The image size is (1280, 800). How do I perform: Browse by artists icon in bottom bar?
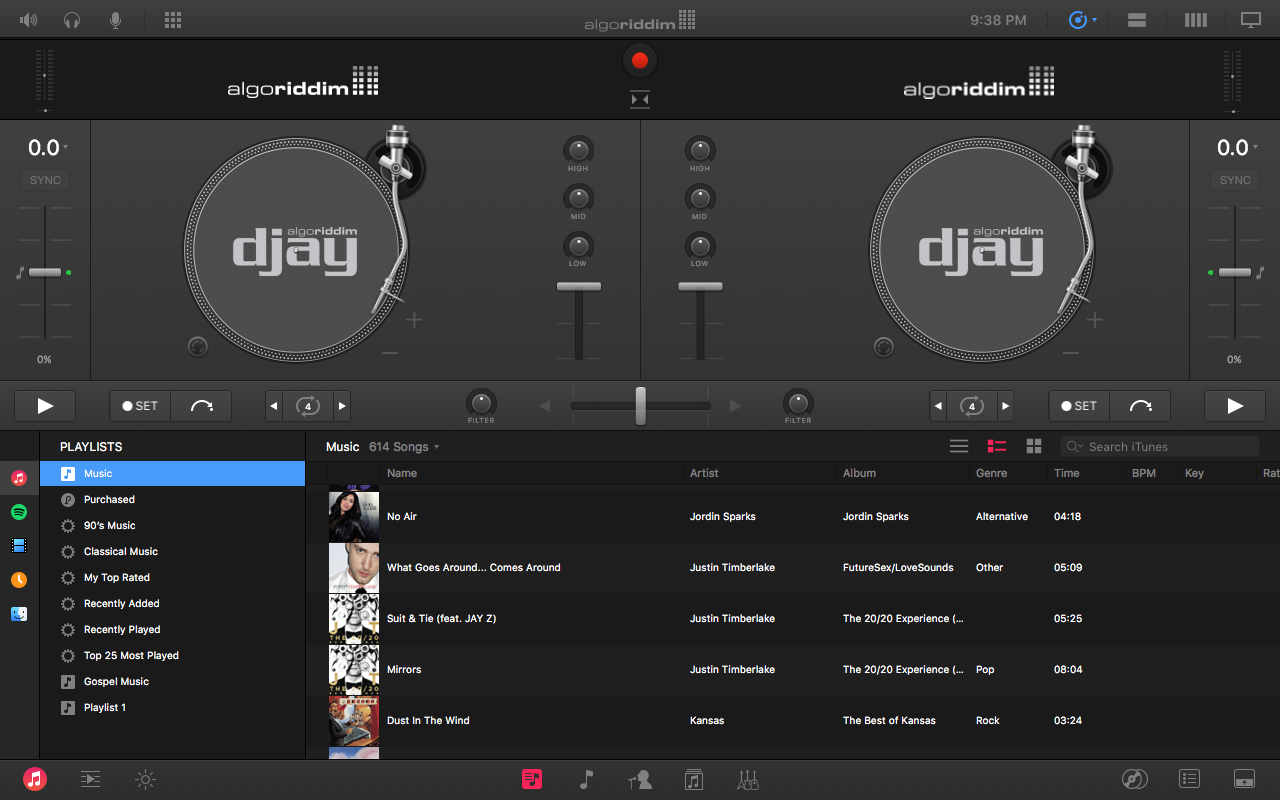(640, 779)
